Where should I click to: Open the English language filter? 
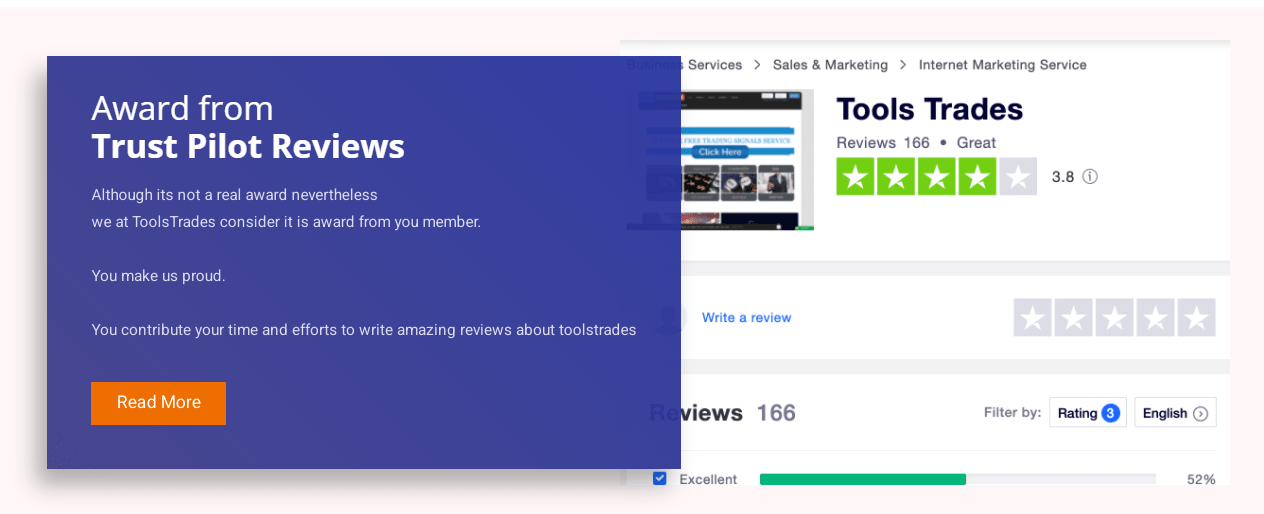[x=1175, y=412]
